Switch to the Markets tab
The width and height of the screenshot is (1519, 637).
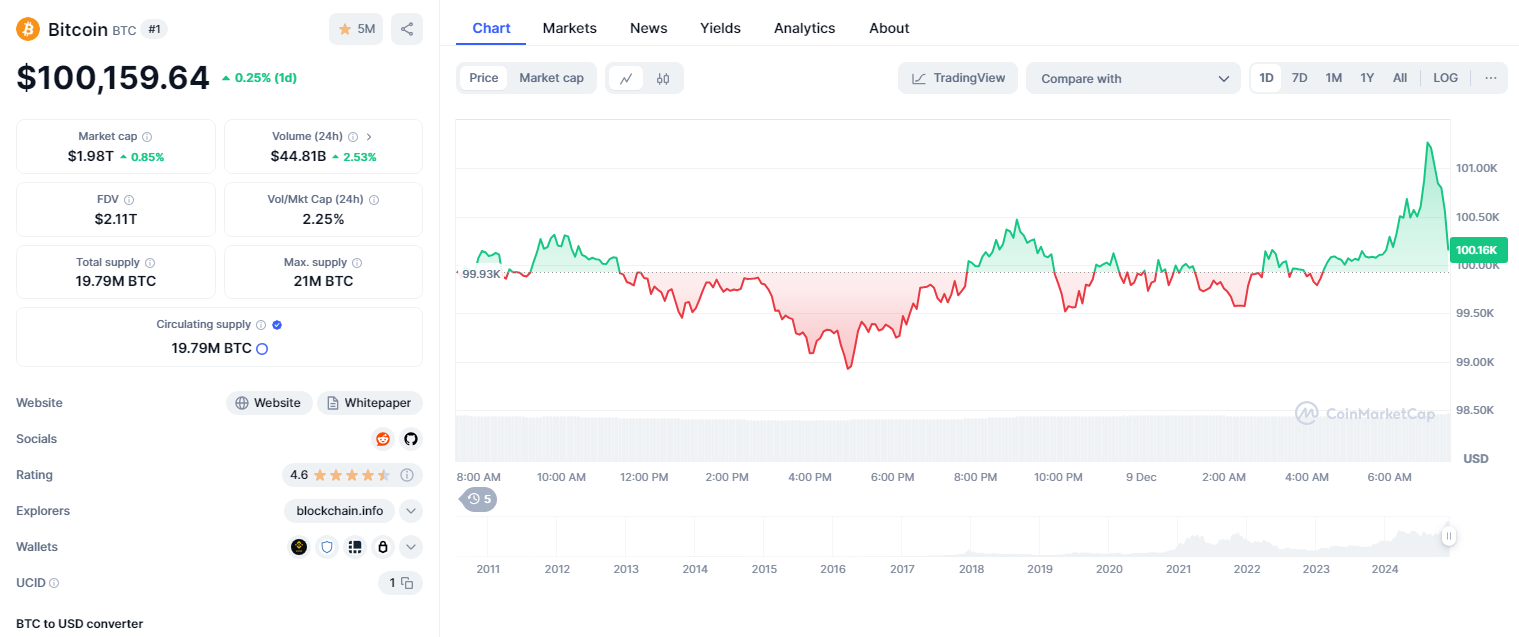569,28
